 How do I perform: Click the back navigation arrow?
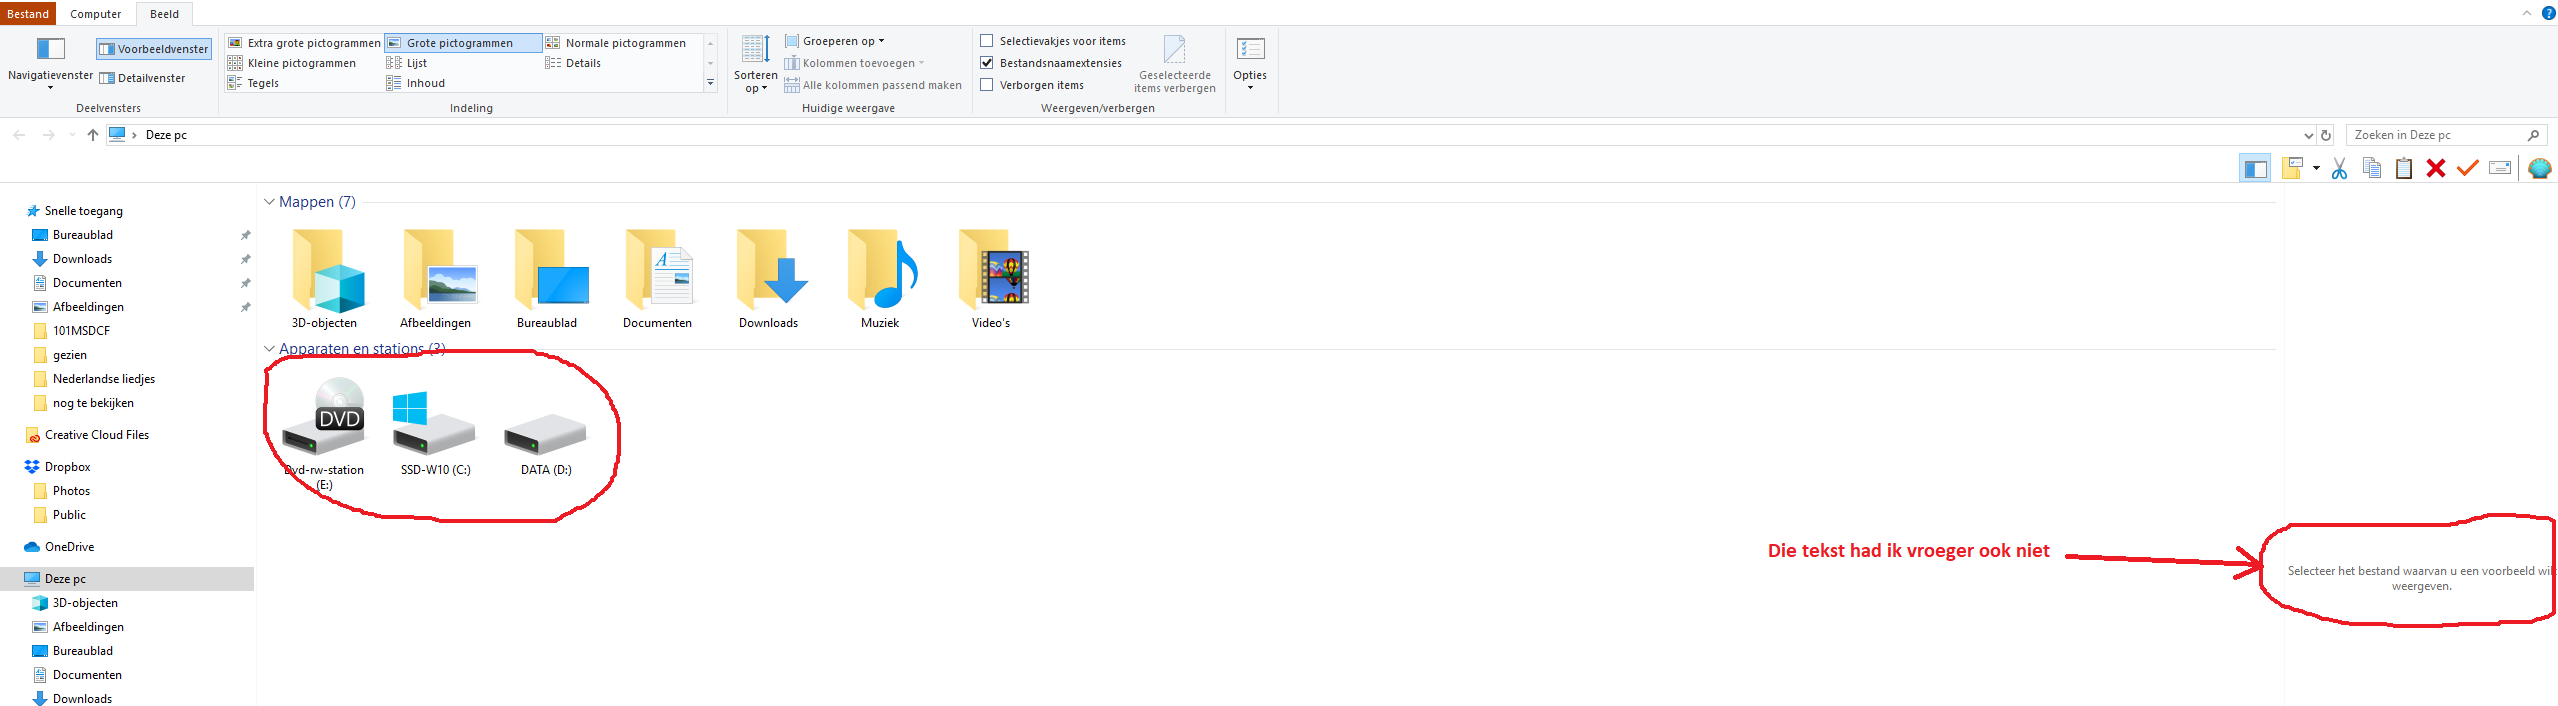(x=19, y=135)
